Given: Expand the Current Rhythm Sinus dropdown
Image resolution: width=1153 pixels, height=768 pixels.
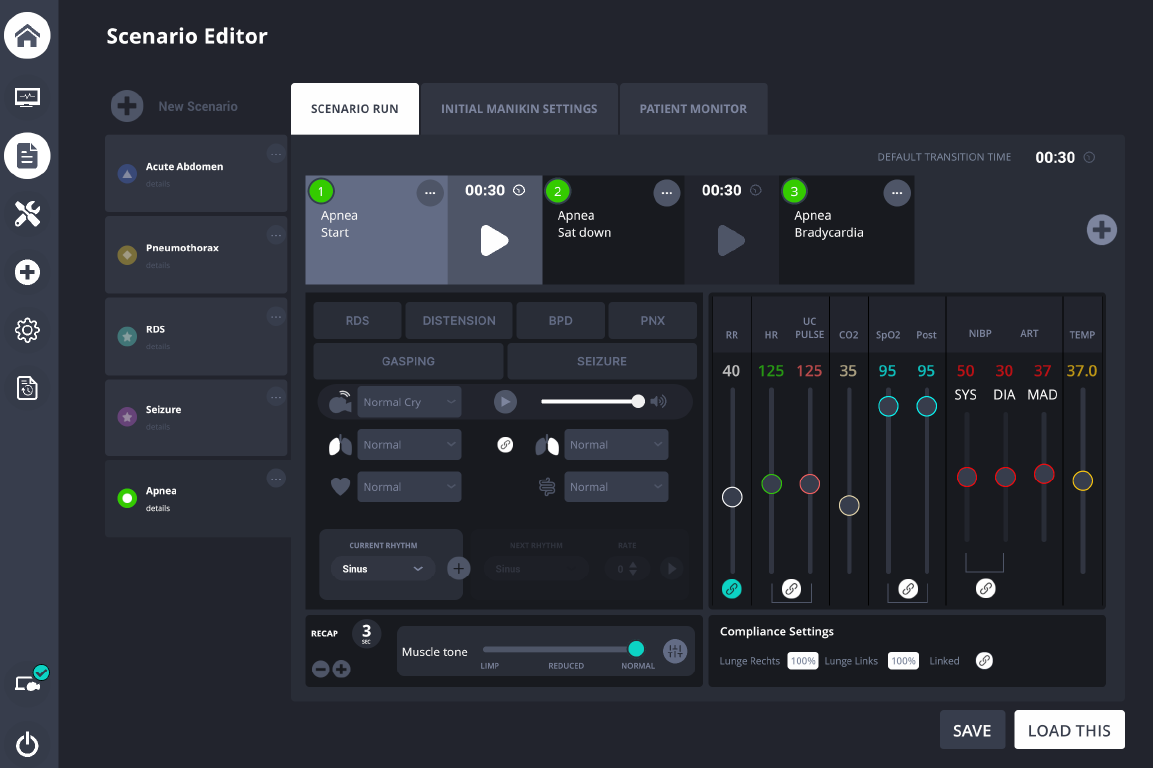Looking at the screenshot, I should coord(382,569).
